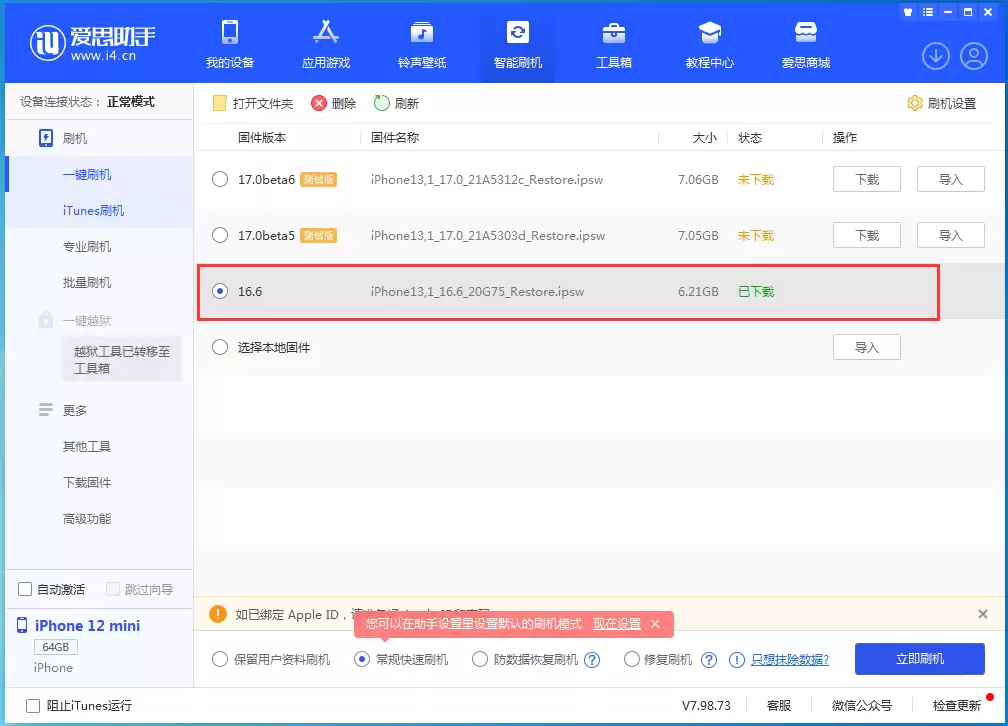Open the 工具箱 toolbox section

(613, 44)
